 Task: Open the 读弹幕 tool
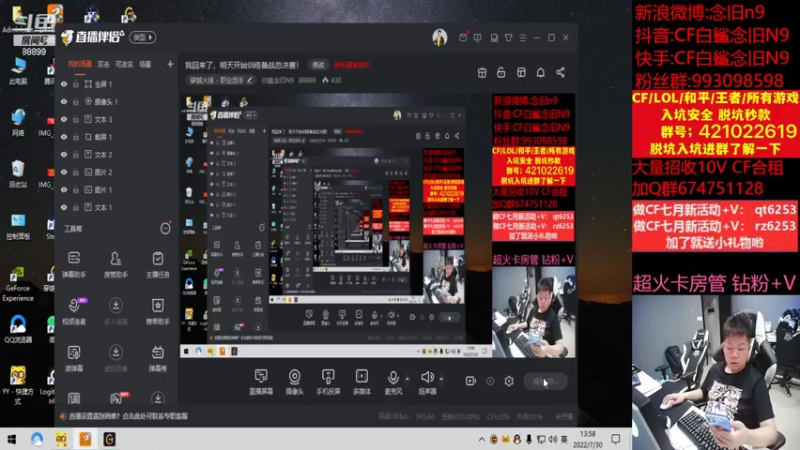74,358
